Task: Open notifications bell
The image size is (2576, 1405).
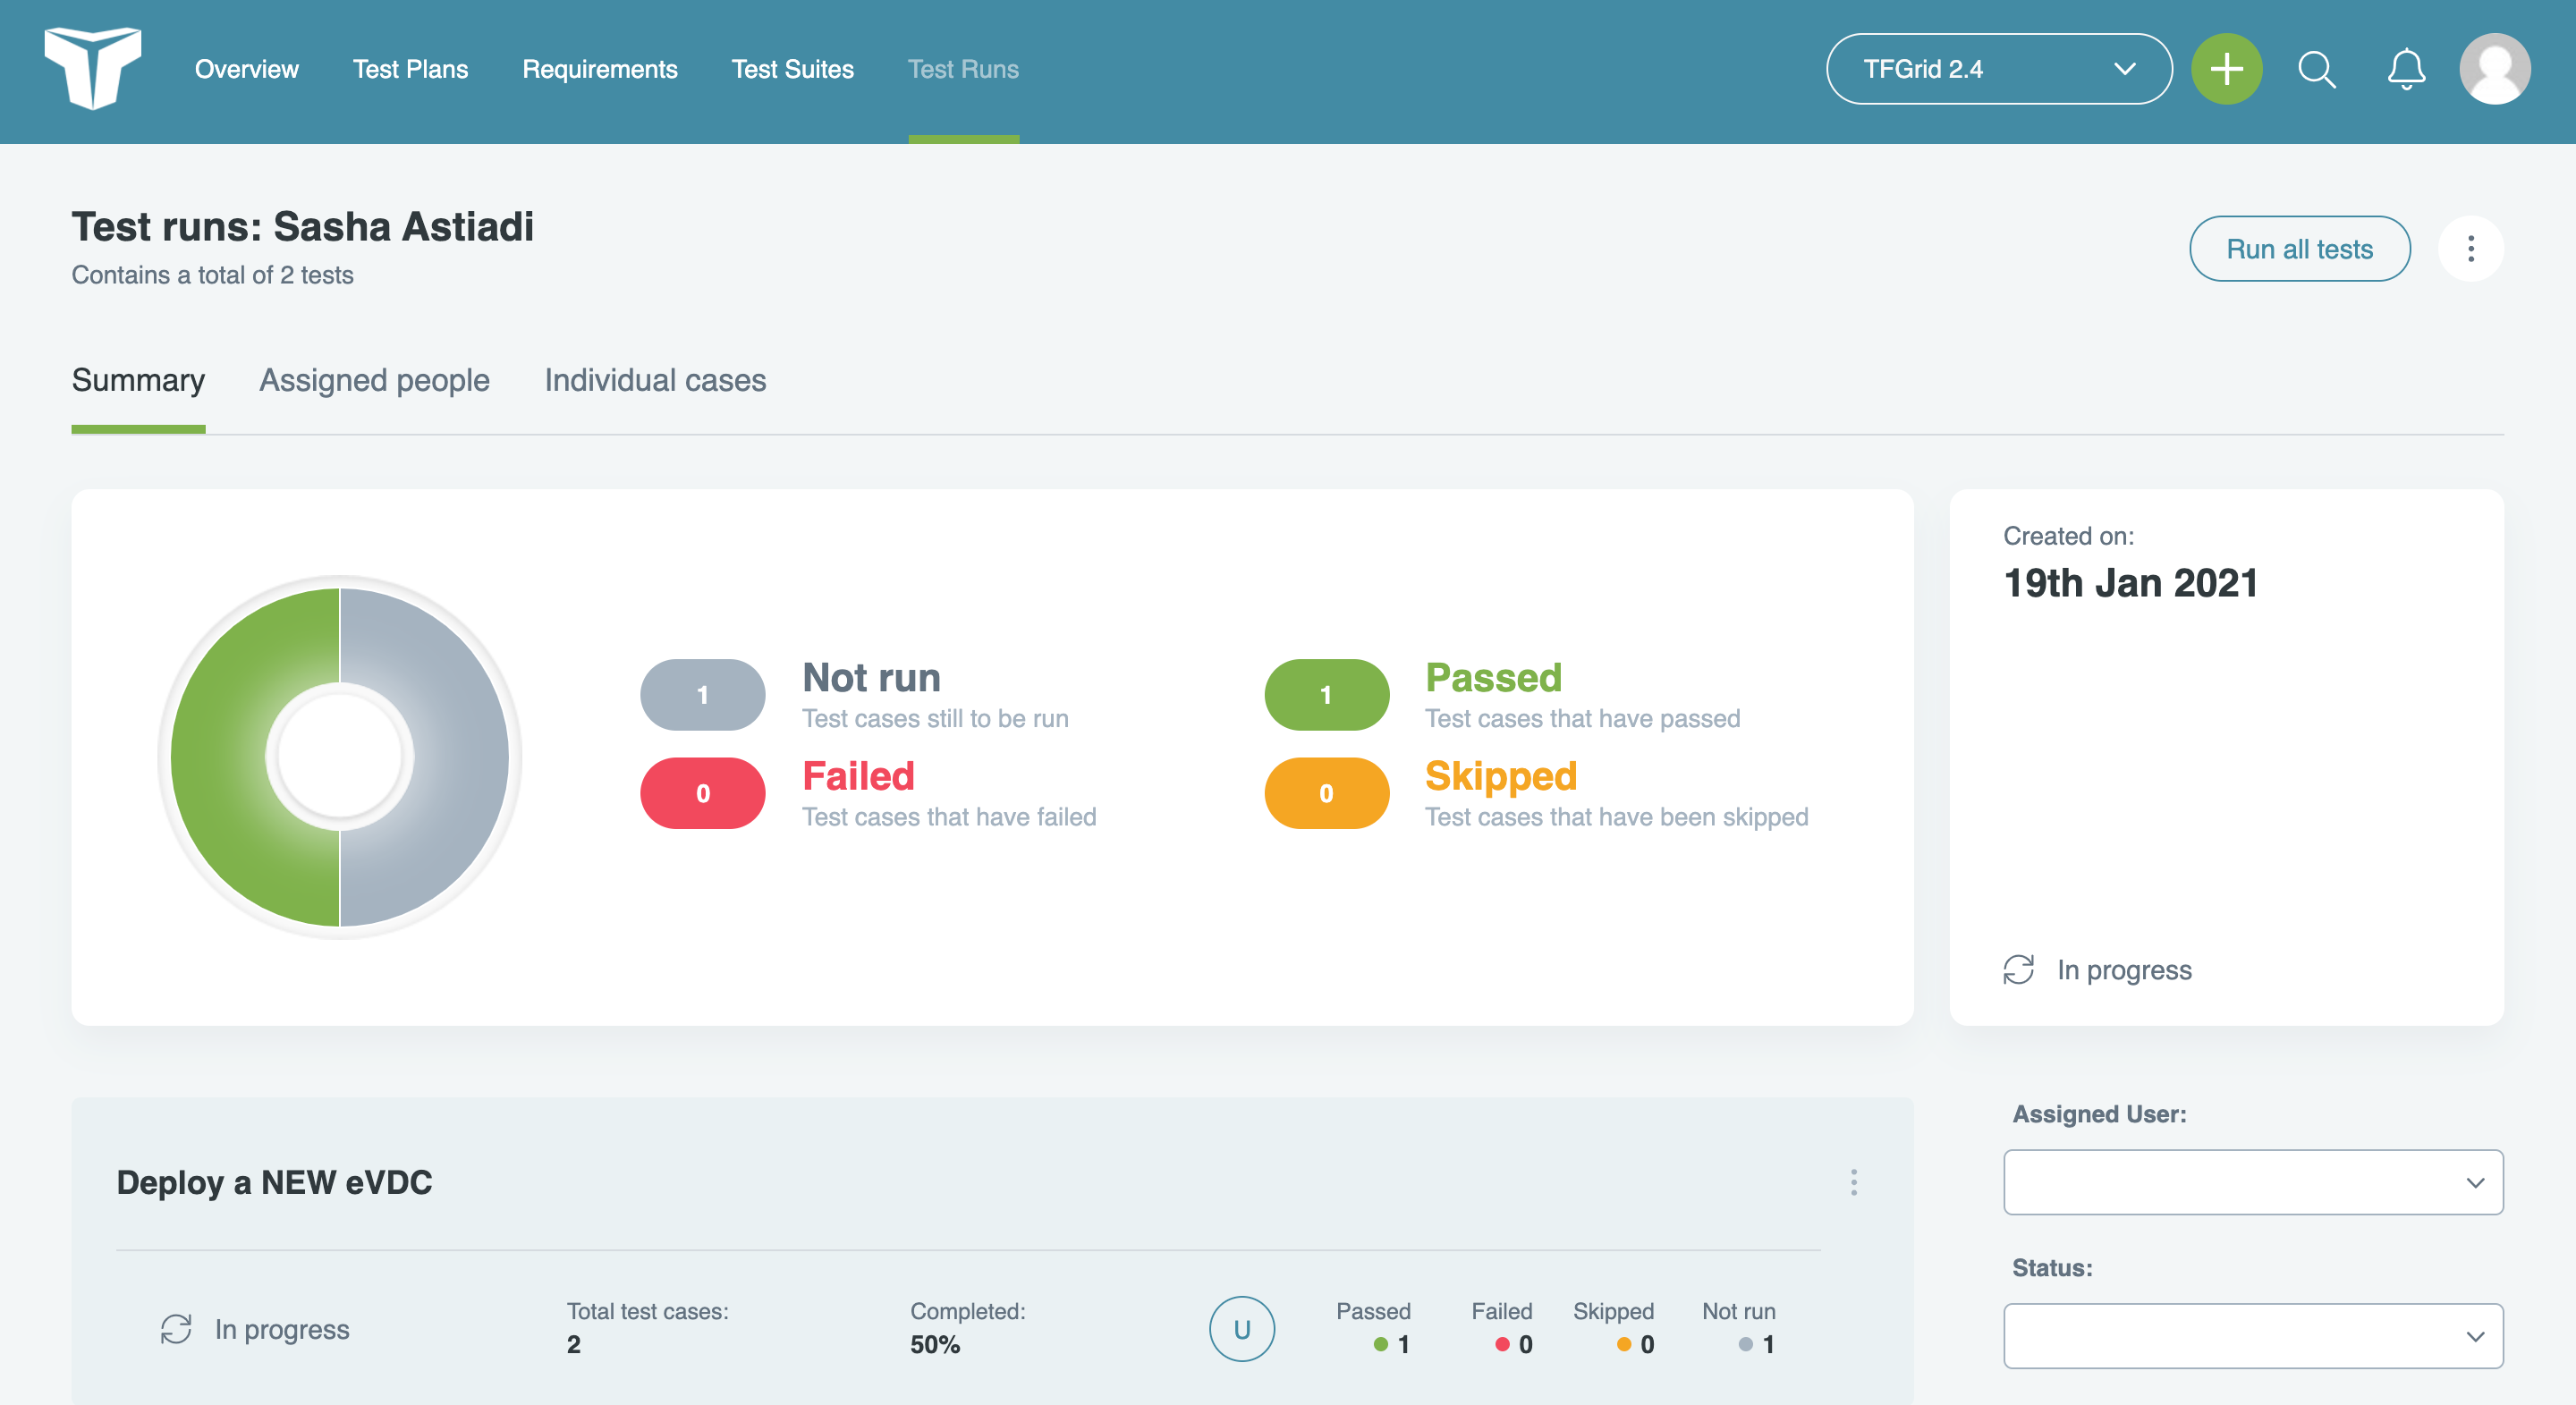Action: [2406, 69]
